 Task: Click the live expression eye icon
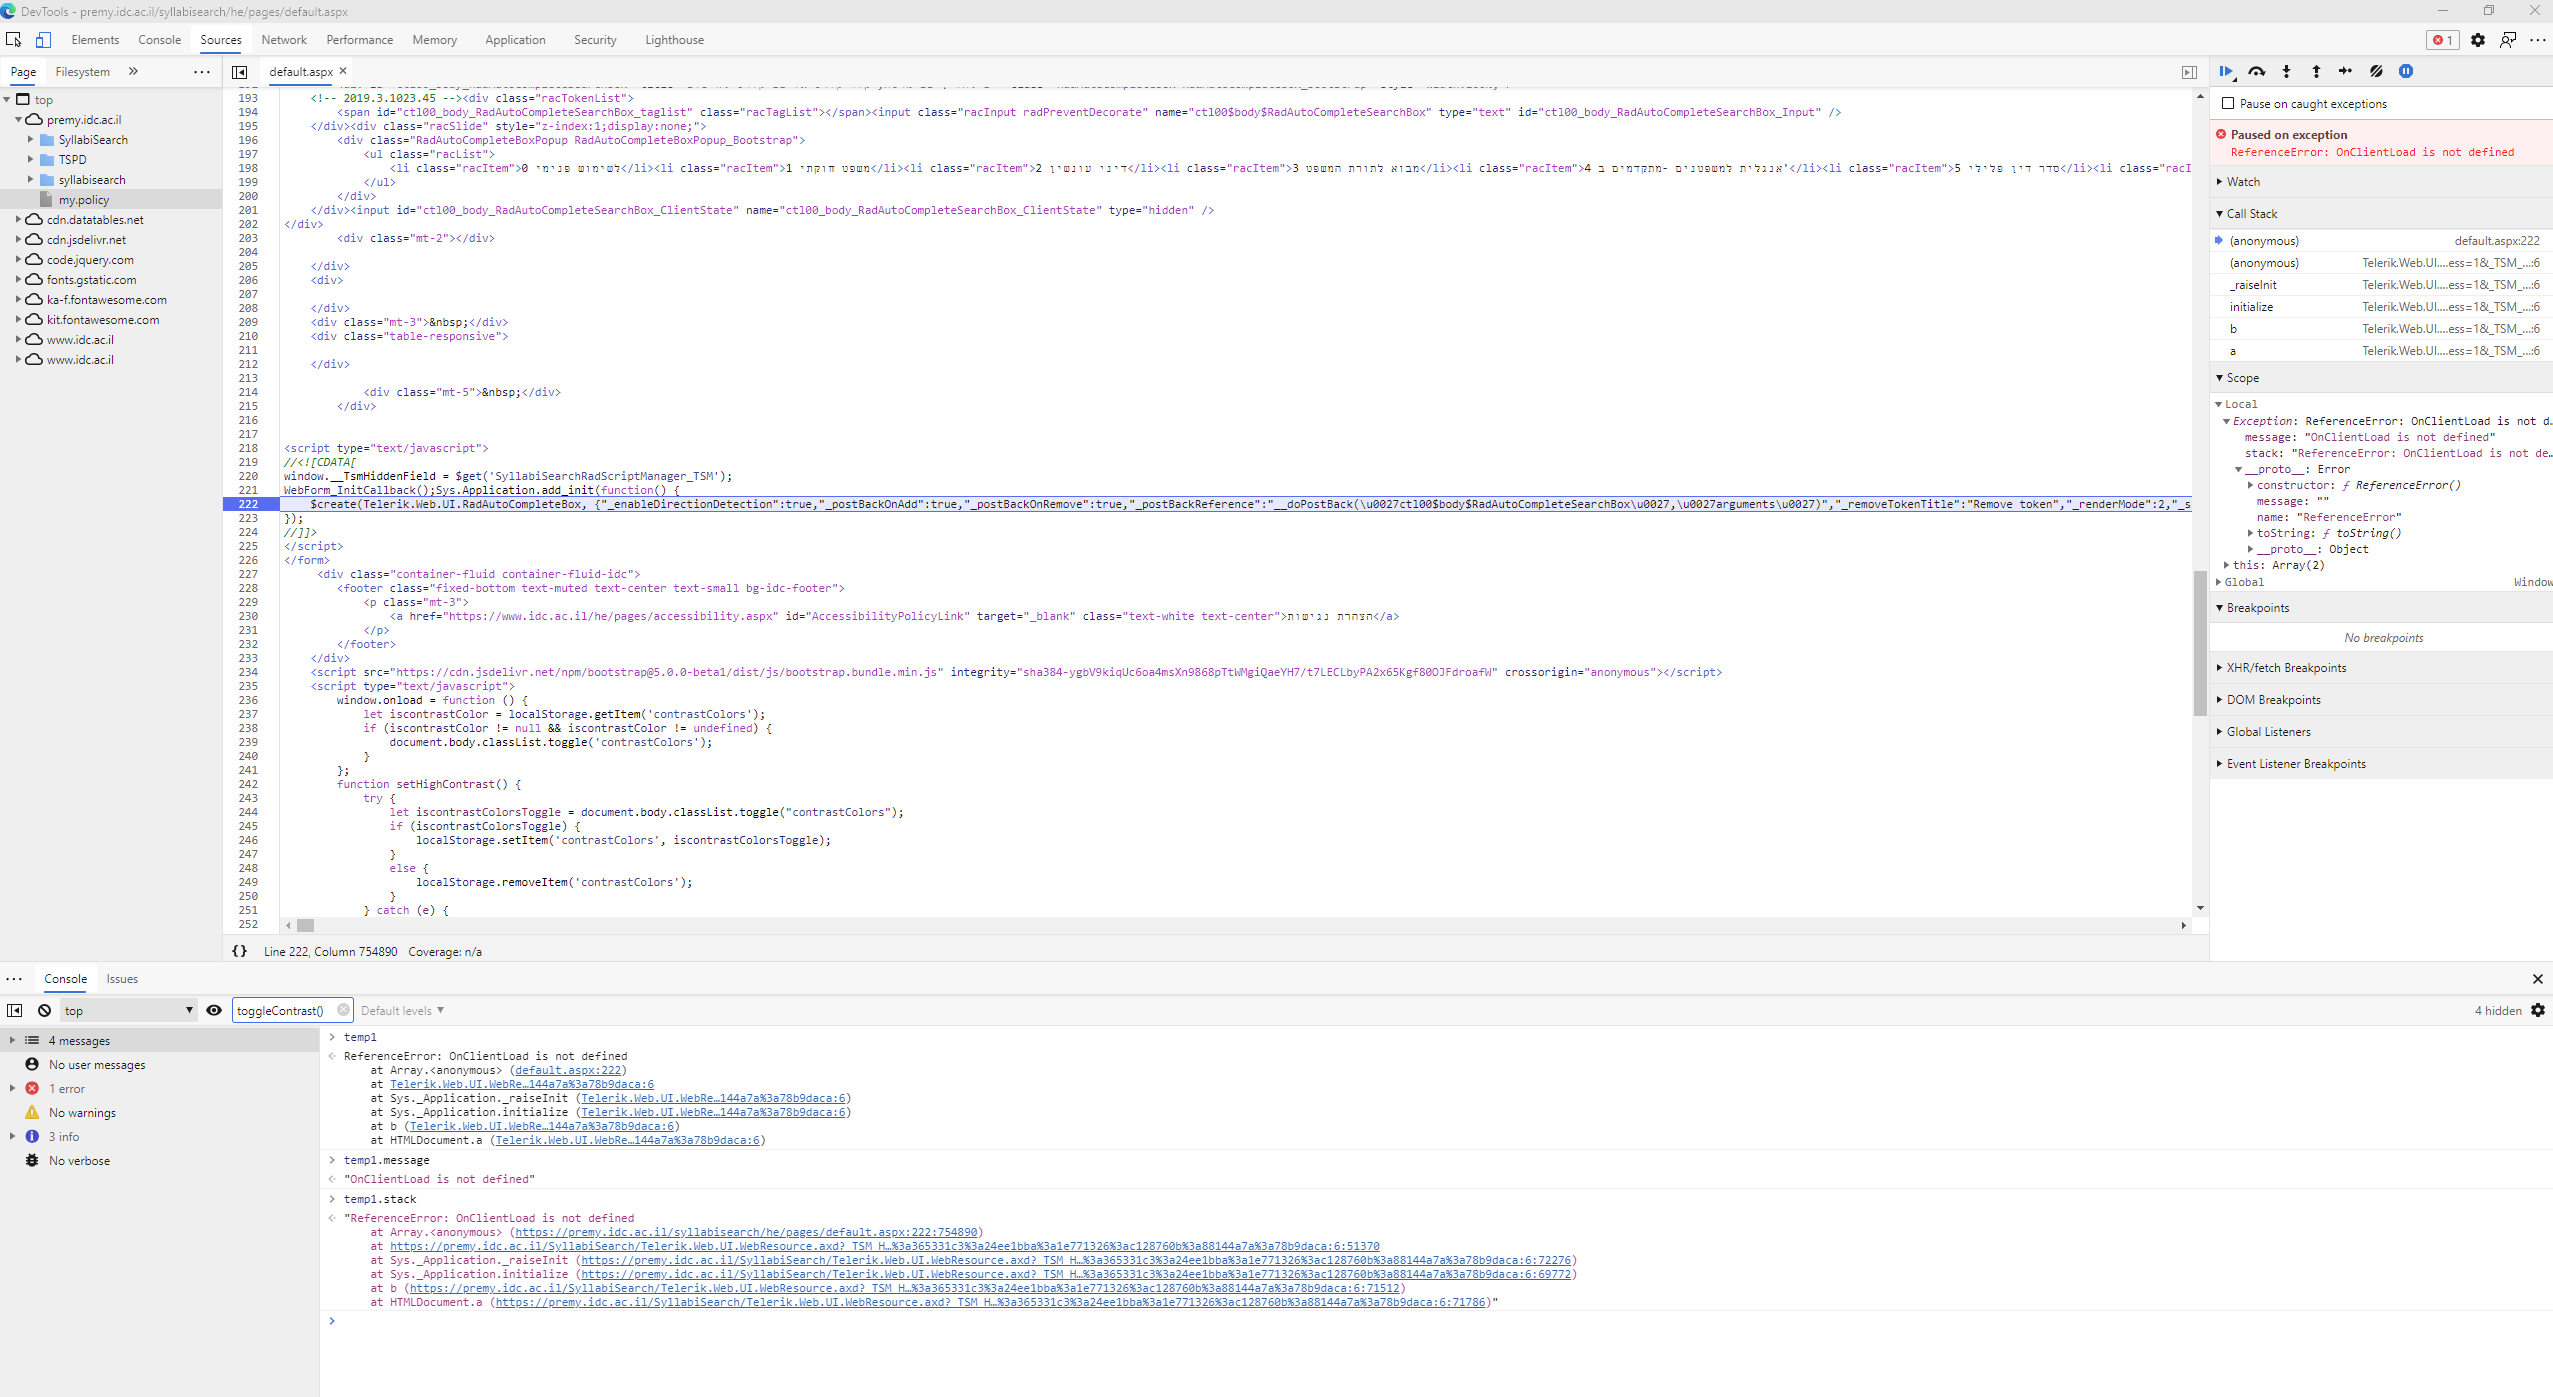[214, 1010]
